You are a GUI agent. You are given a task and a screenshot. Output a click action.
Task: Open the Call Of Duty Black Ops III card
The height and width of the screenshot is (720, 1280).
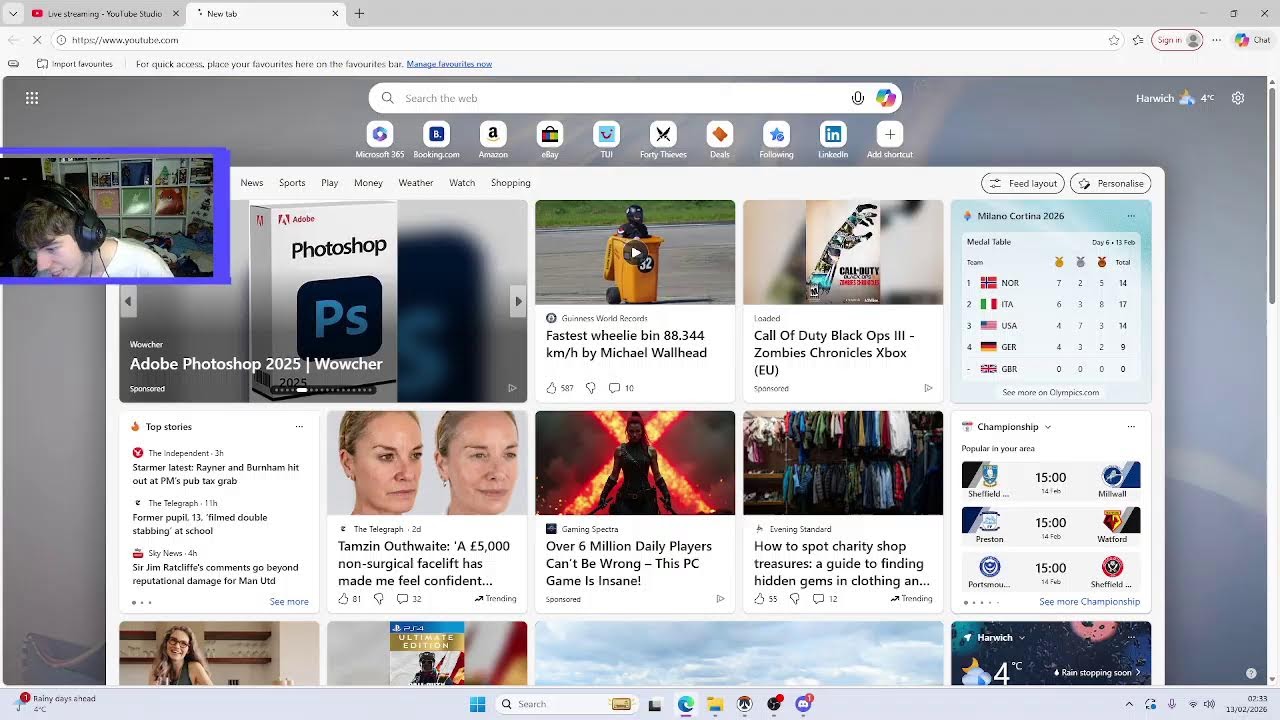click(x=843, y=300)
